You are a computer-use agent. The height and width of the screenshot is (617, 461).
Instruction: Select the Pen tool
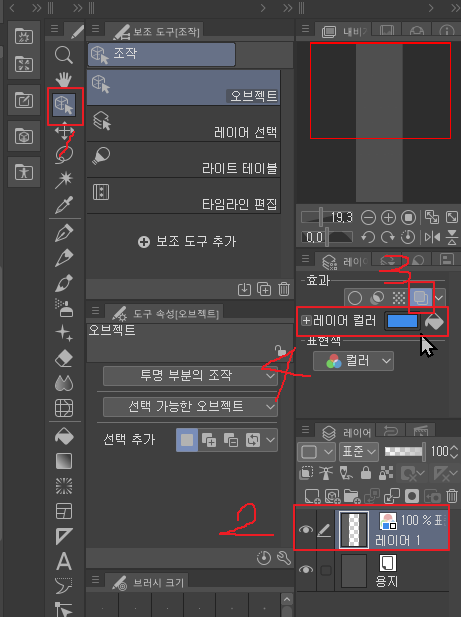(64, 233)
